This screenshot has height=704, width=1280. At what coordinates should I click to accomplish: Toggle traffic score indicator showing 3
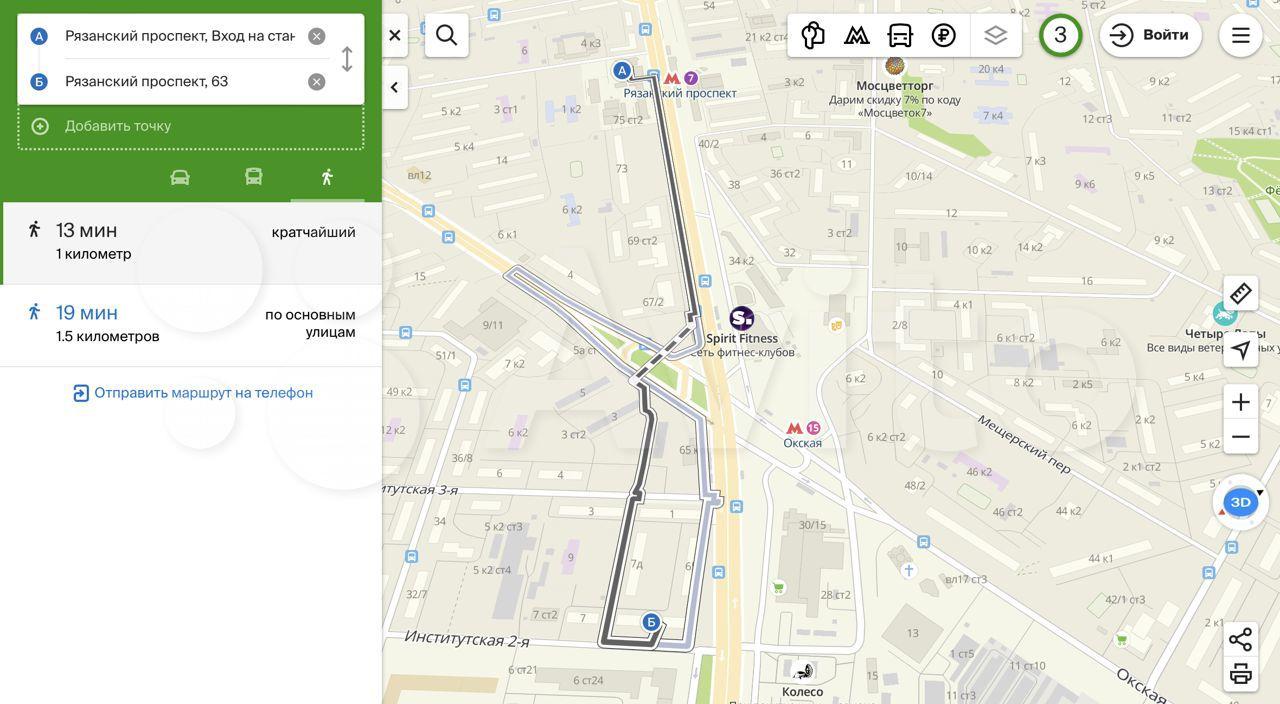click(x=1060, y=35)
